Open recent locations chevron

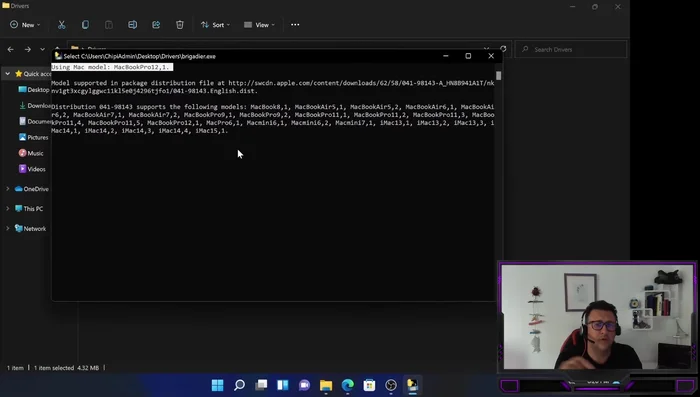[42, 49]
